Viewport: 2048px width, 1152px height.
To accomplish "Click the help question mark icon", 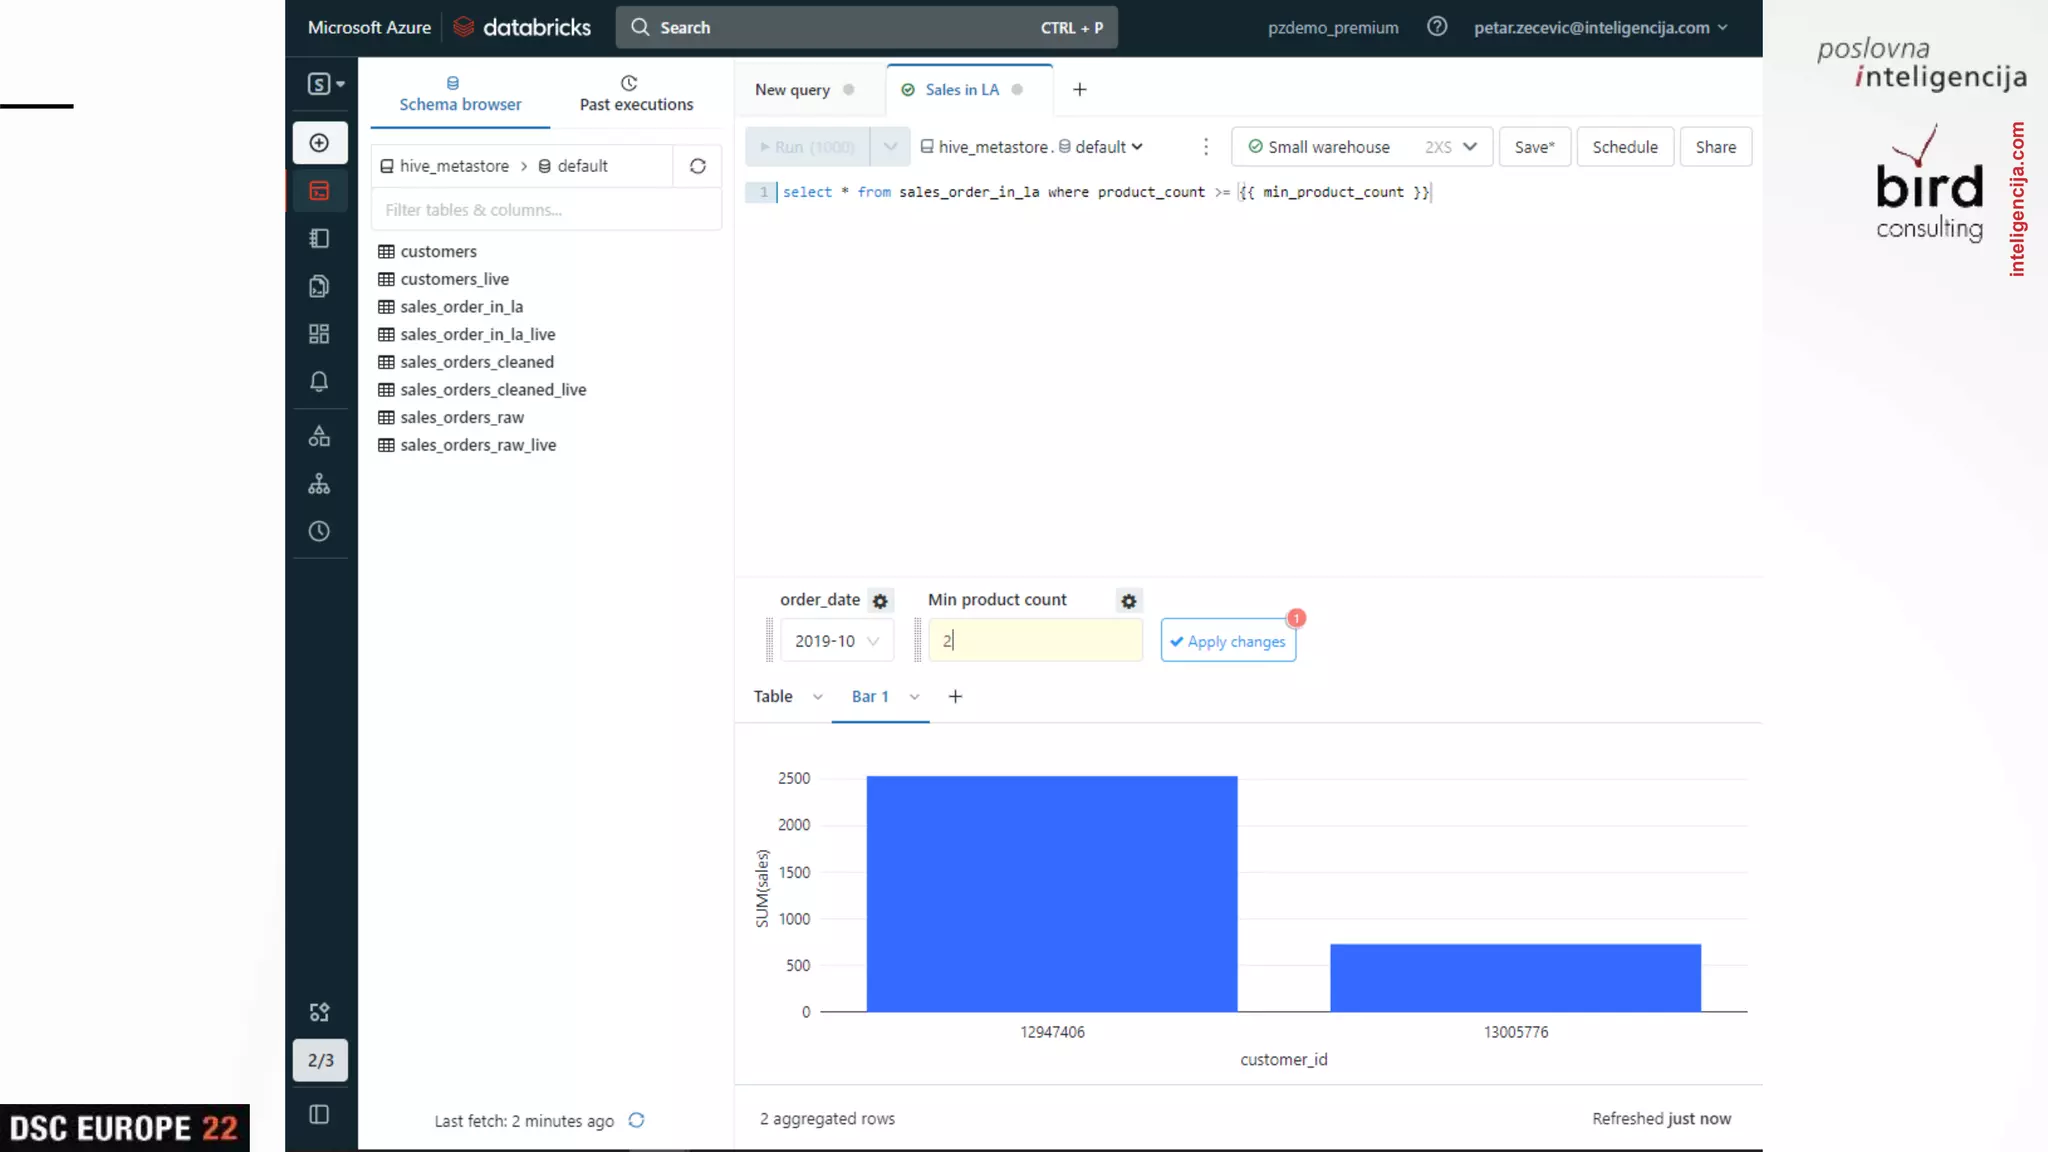I will (x=1437, y=27).
